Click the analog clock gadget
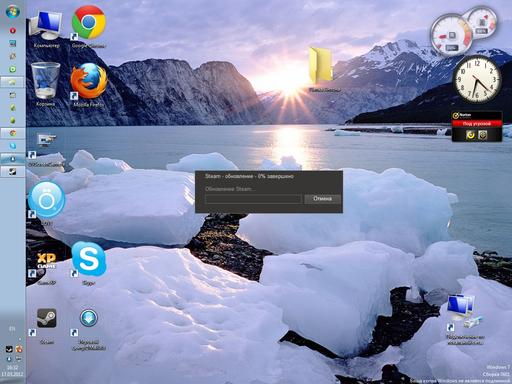The image size is (512, 384). [477, 79]
